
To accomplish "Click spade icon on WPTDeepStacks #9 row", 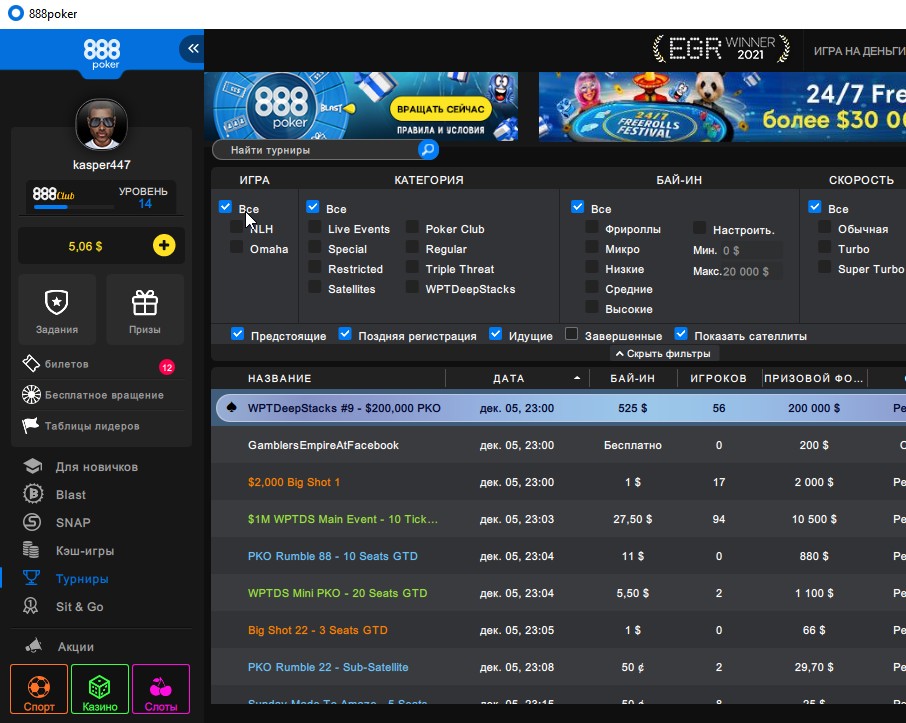I will coord(232,407).
